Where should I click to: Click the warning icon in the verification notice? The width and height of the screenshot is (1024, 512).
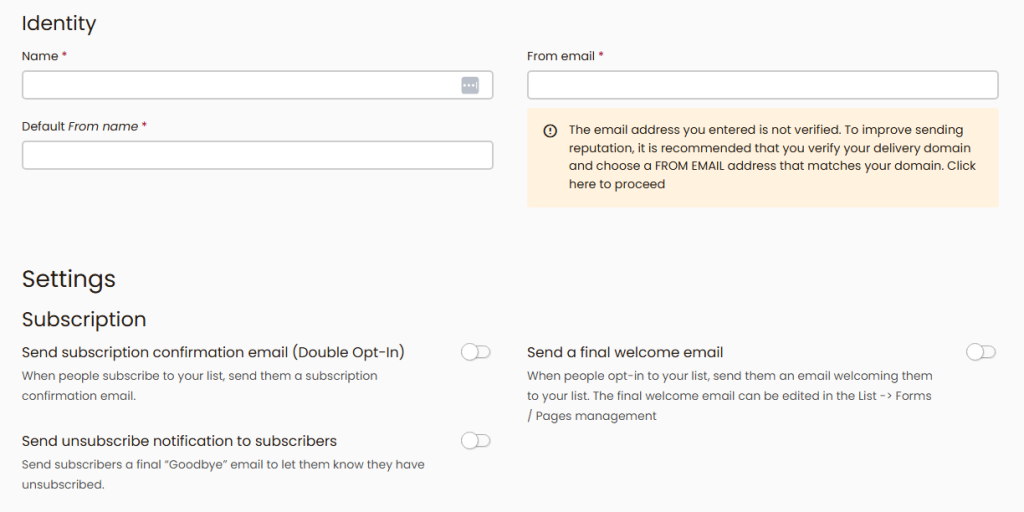click(550, 131)
